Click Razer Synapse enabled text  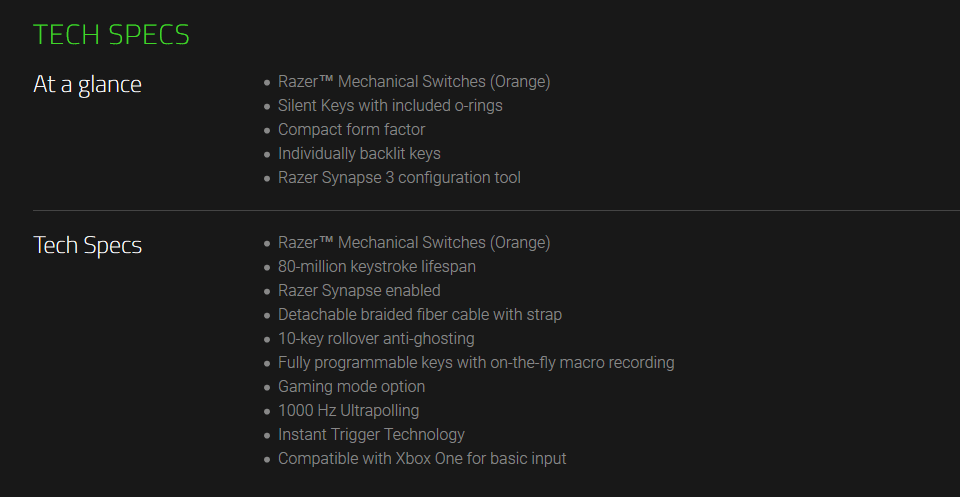coord(359,290)
